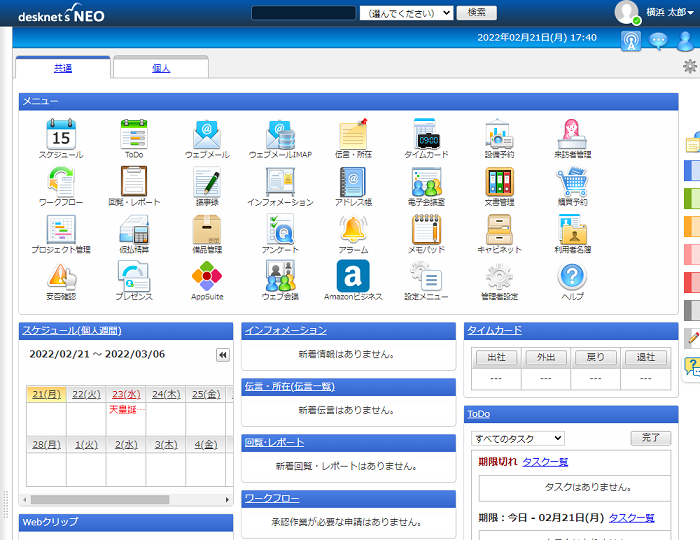The image size is (700, 540).
Task: Open 電子会議室 icon
Action: pos(426,182)
